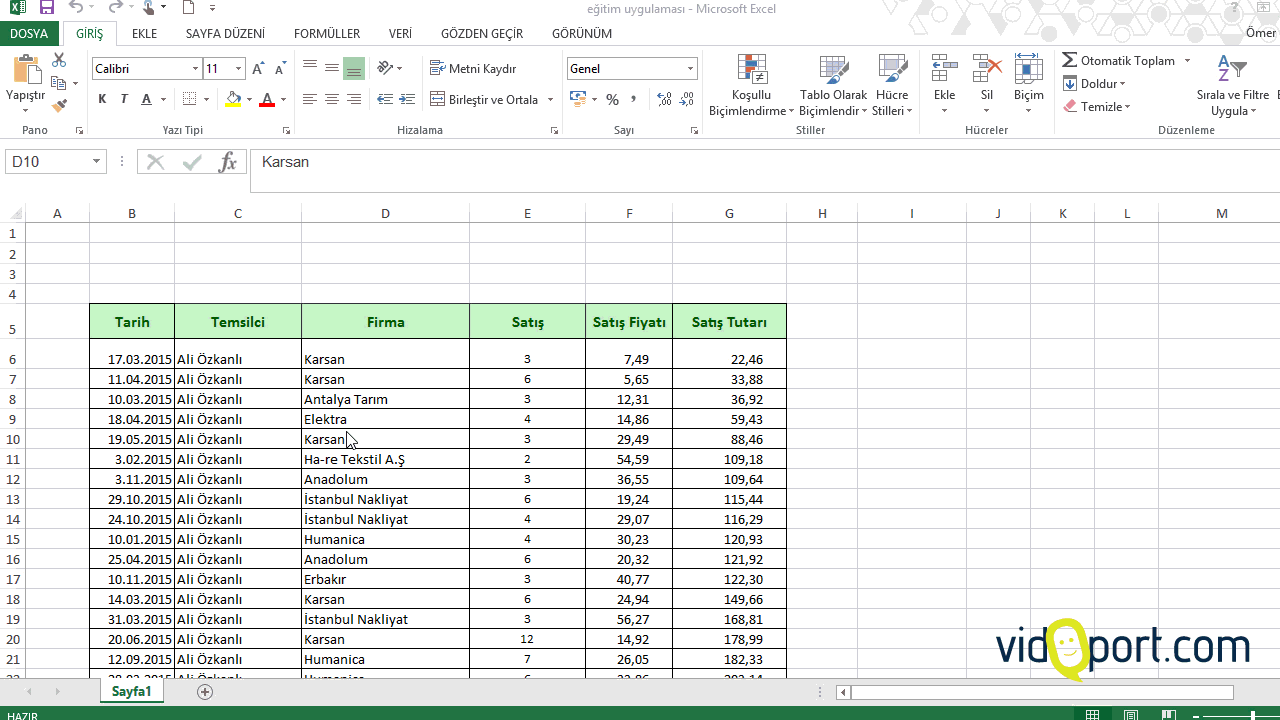The image size is (1280, 720).
Task: Click the Increase Indent icon
Action: 407,100
